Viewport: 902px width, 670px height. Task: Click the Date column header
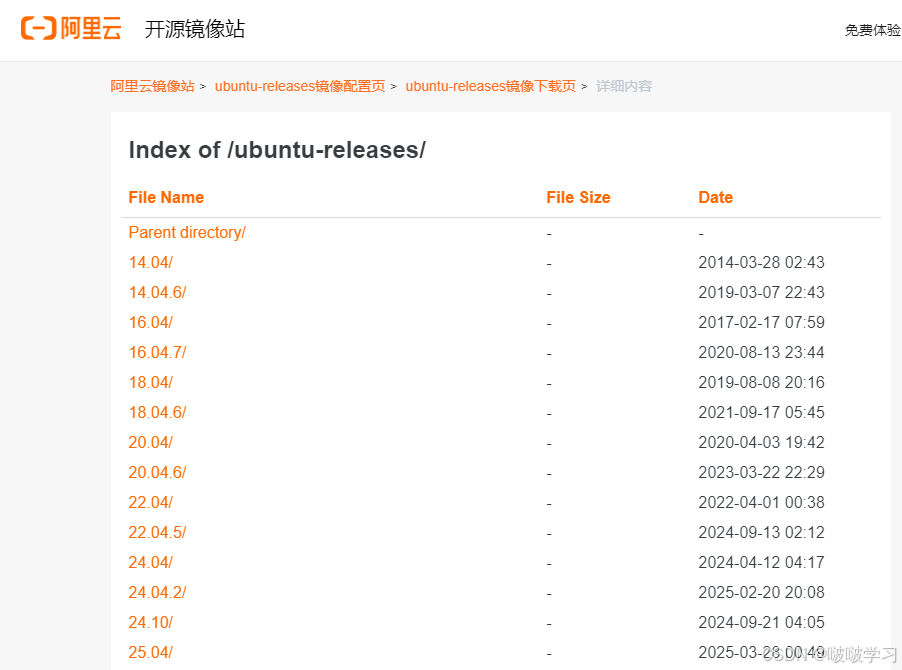716,197
